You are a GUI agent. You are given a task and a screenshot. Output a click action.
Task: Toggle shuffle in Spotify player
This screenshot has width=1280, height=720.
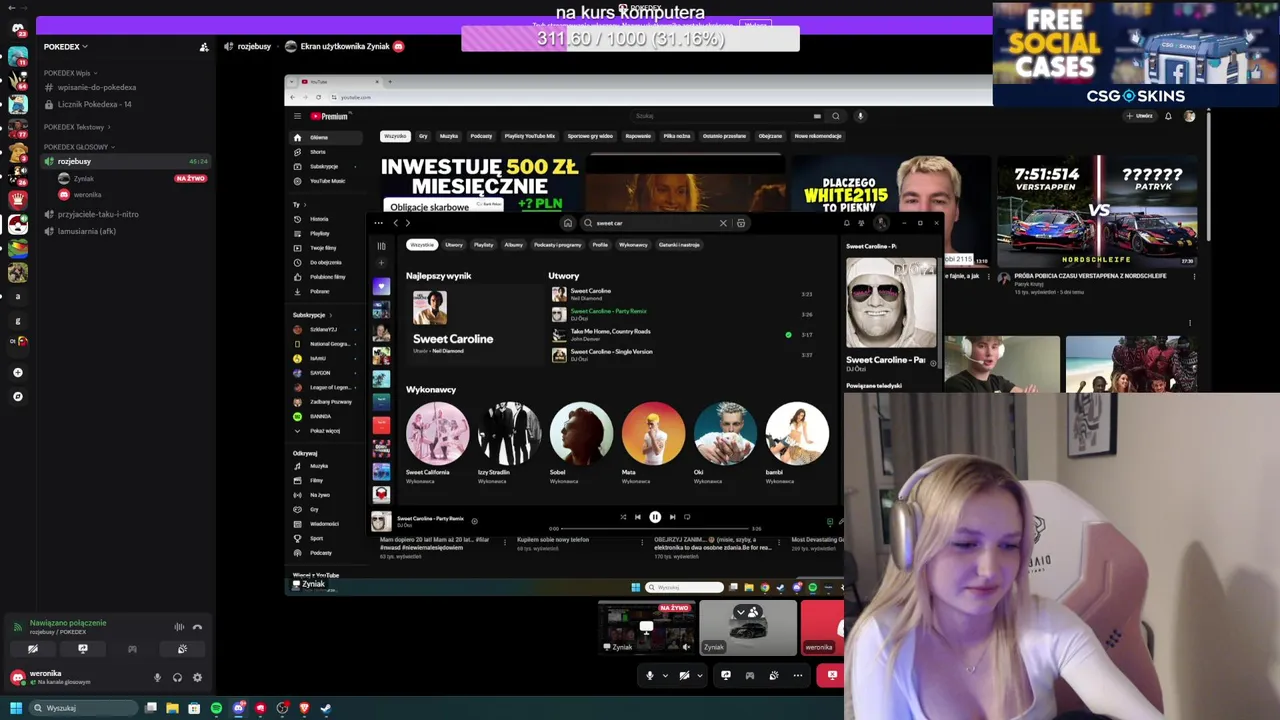pyautogui.click(x=623, y=517)
